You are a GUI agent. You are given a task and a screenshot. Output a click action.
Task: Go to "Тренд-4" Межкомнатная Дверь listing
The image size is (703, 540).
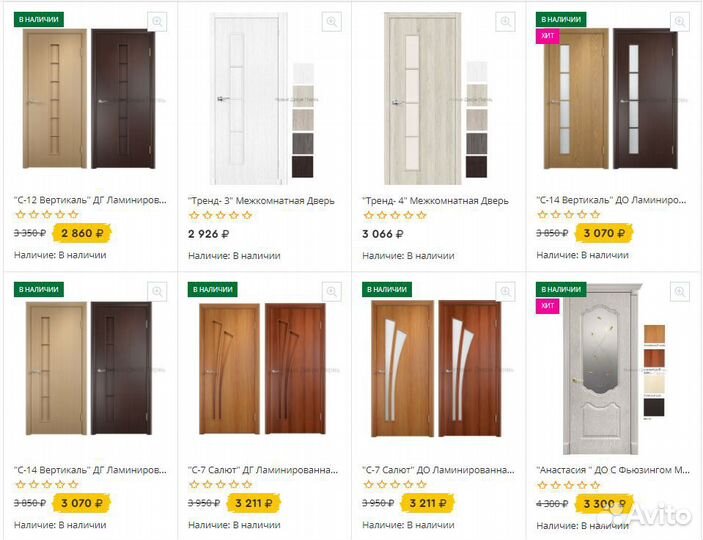point(435,200)
